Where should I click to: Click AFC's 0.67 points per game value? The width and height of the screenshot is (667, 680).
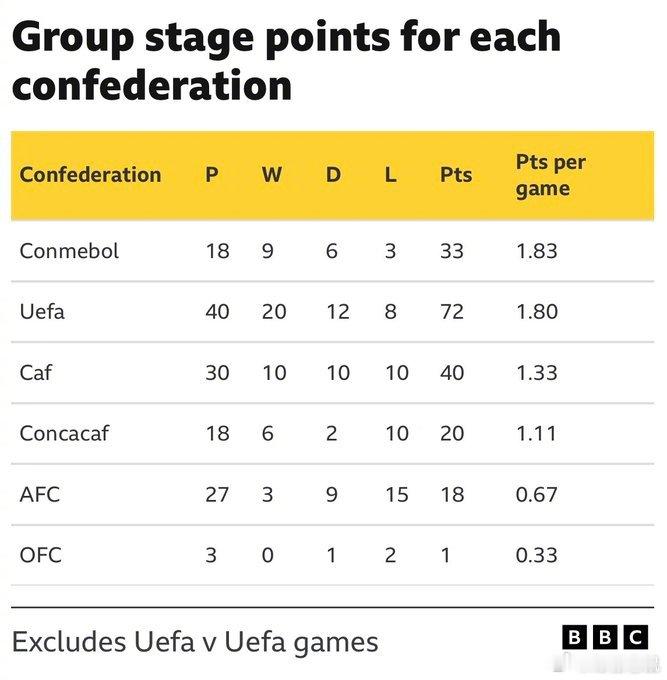[536, 494]
